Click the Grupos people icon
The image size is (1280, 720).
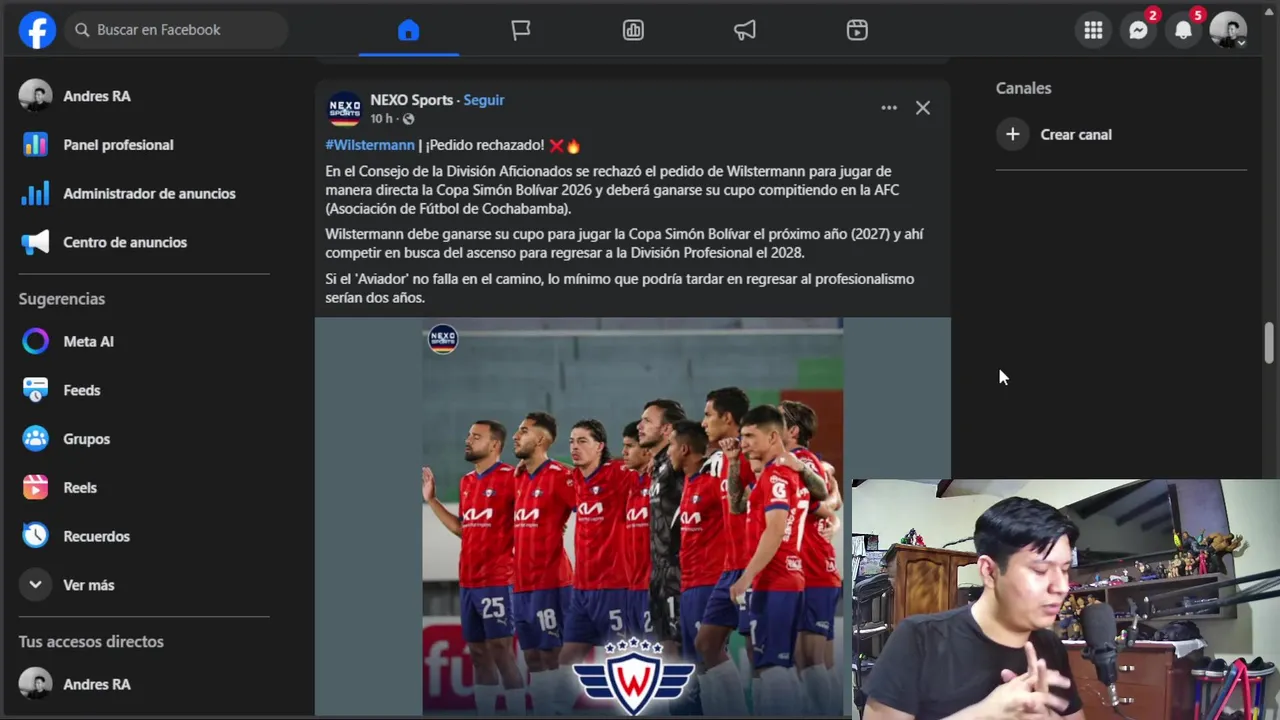pos(35,439)
